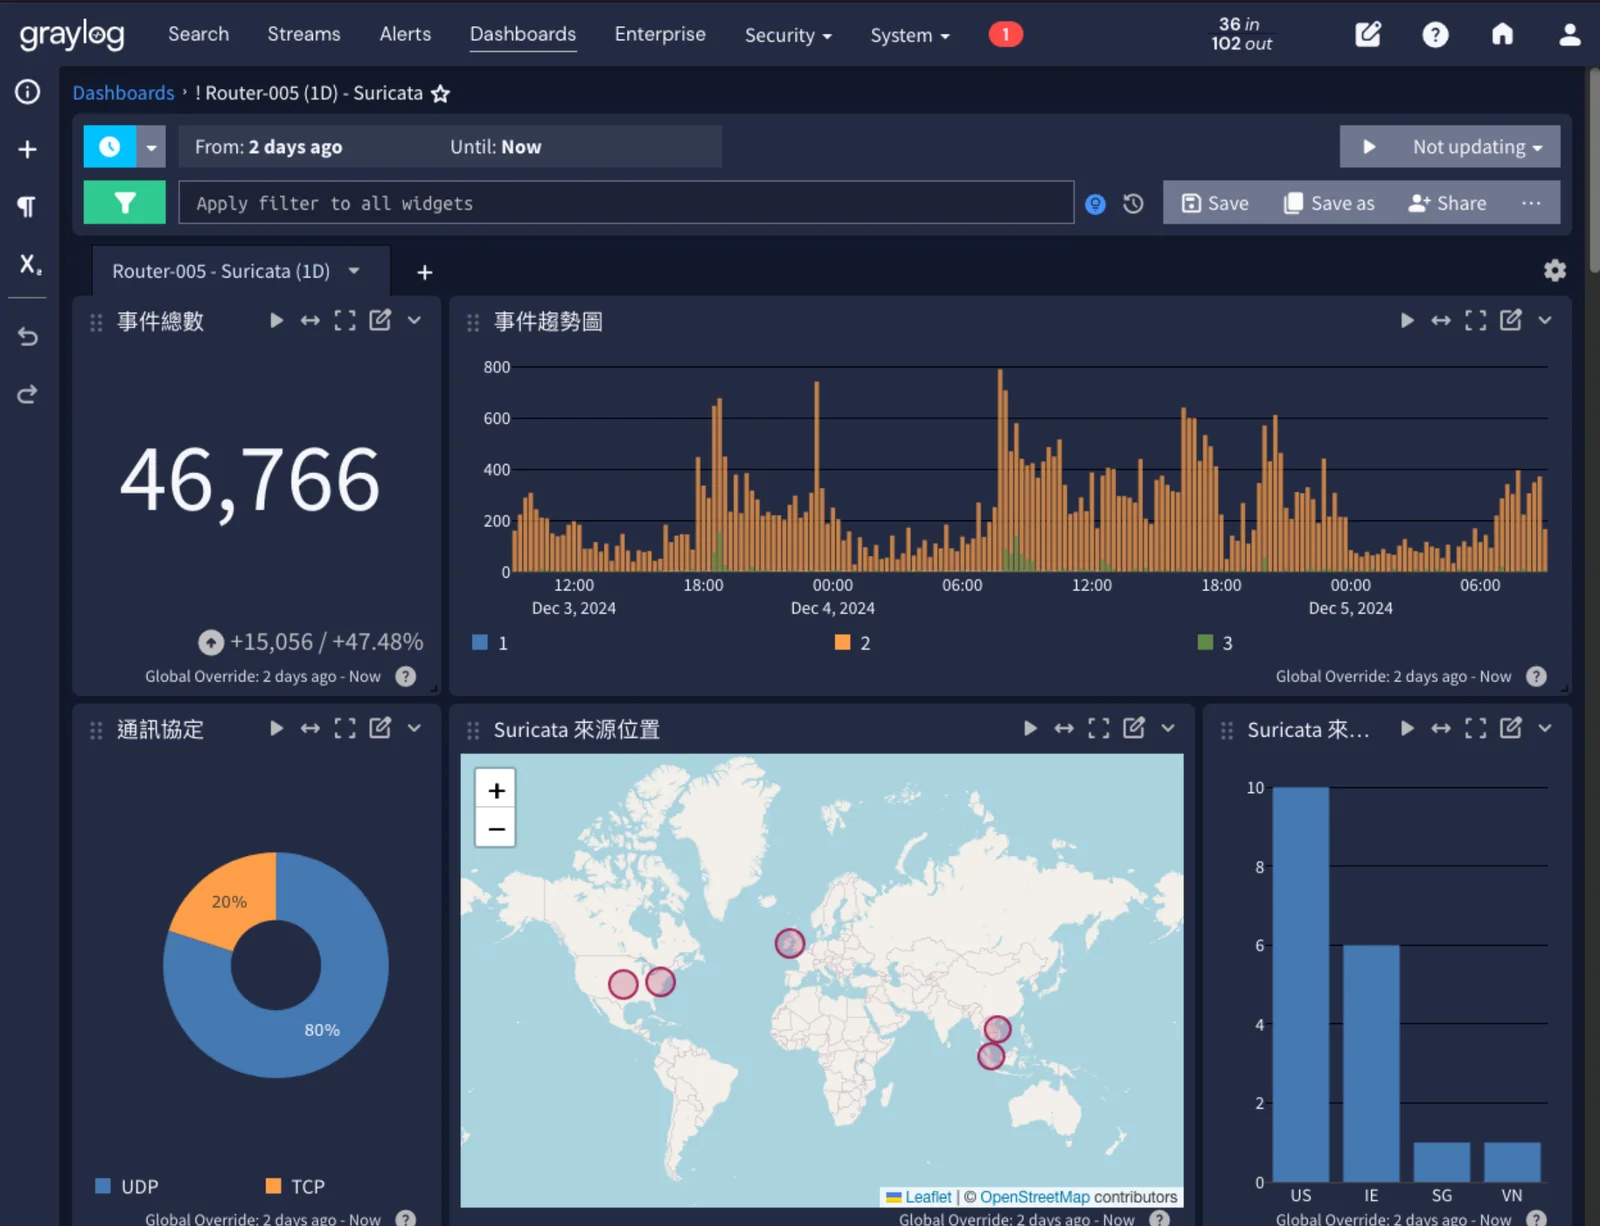Expand 事件總數 widget actions chevron
The height and width of the screenshot is (1226, 1600).
(x=414, y=320)
